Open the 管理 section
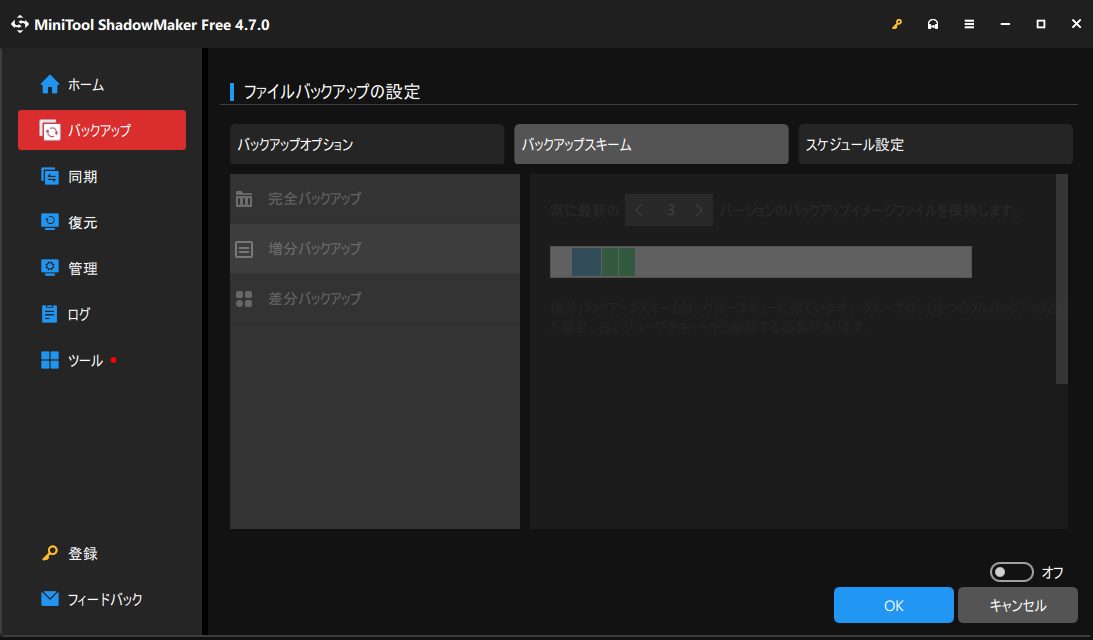Image resolution: width=1093 pixels, height=640 pixels. coord(102,268)
